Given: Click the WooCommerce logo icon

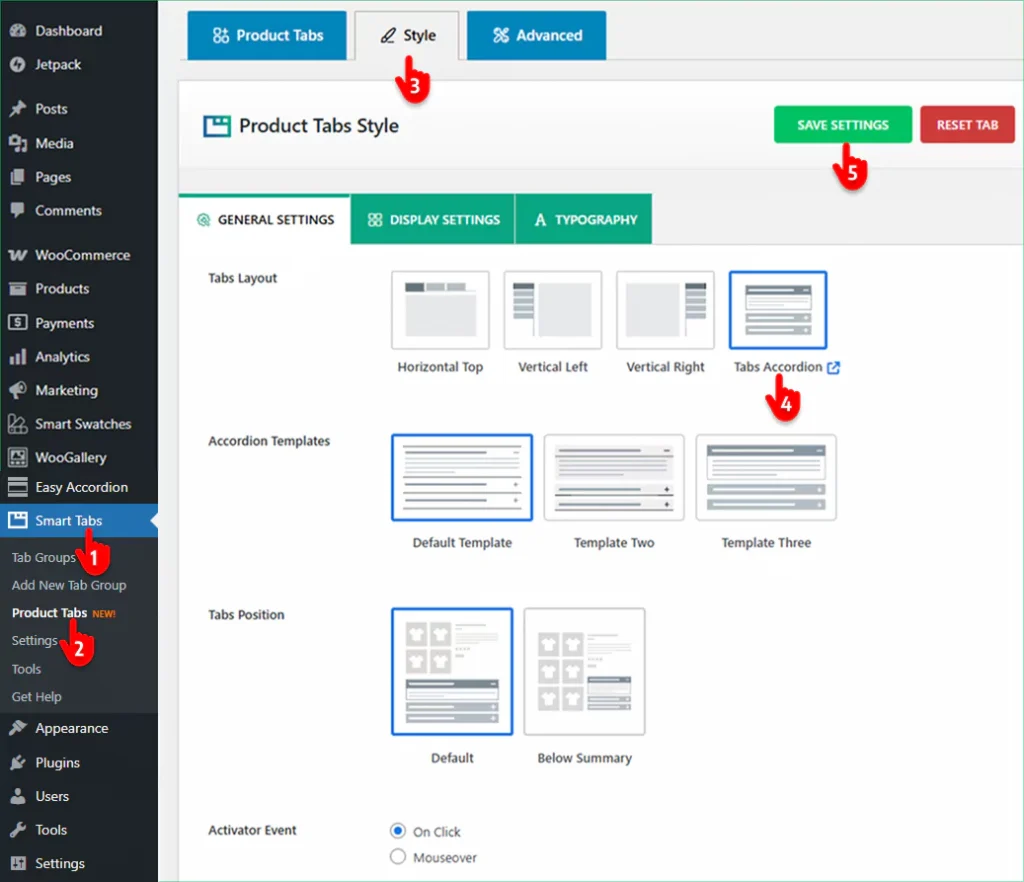Looking at the screenshot, I should 18,255.
